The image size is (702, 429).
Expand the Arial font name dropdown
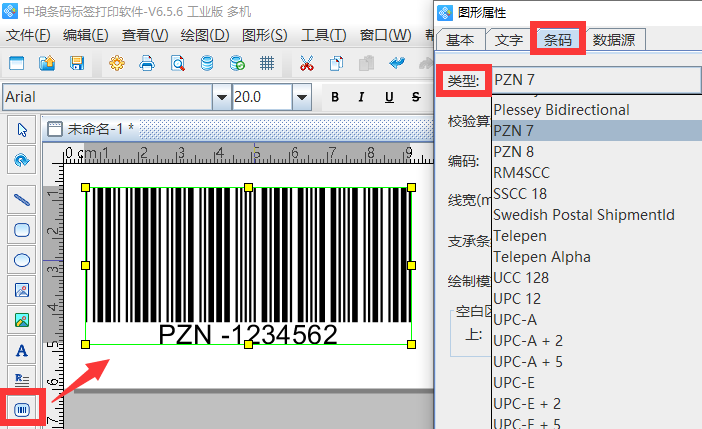(221, 97)
